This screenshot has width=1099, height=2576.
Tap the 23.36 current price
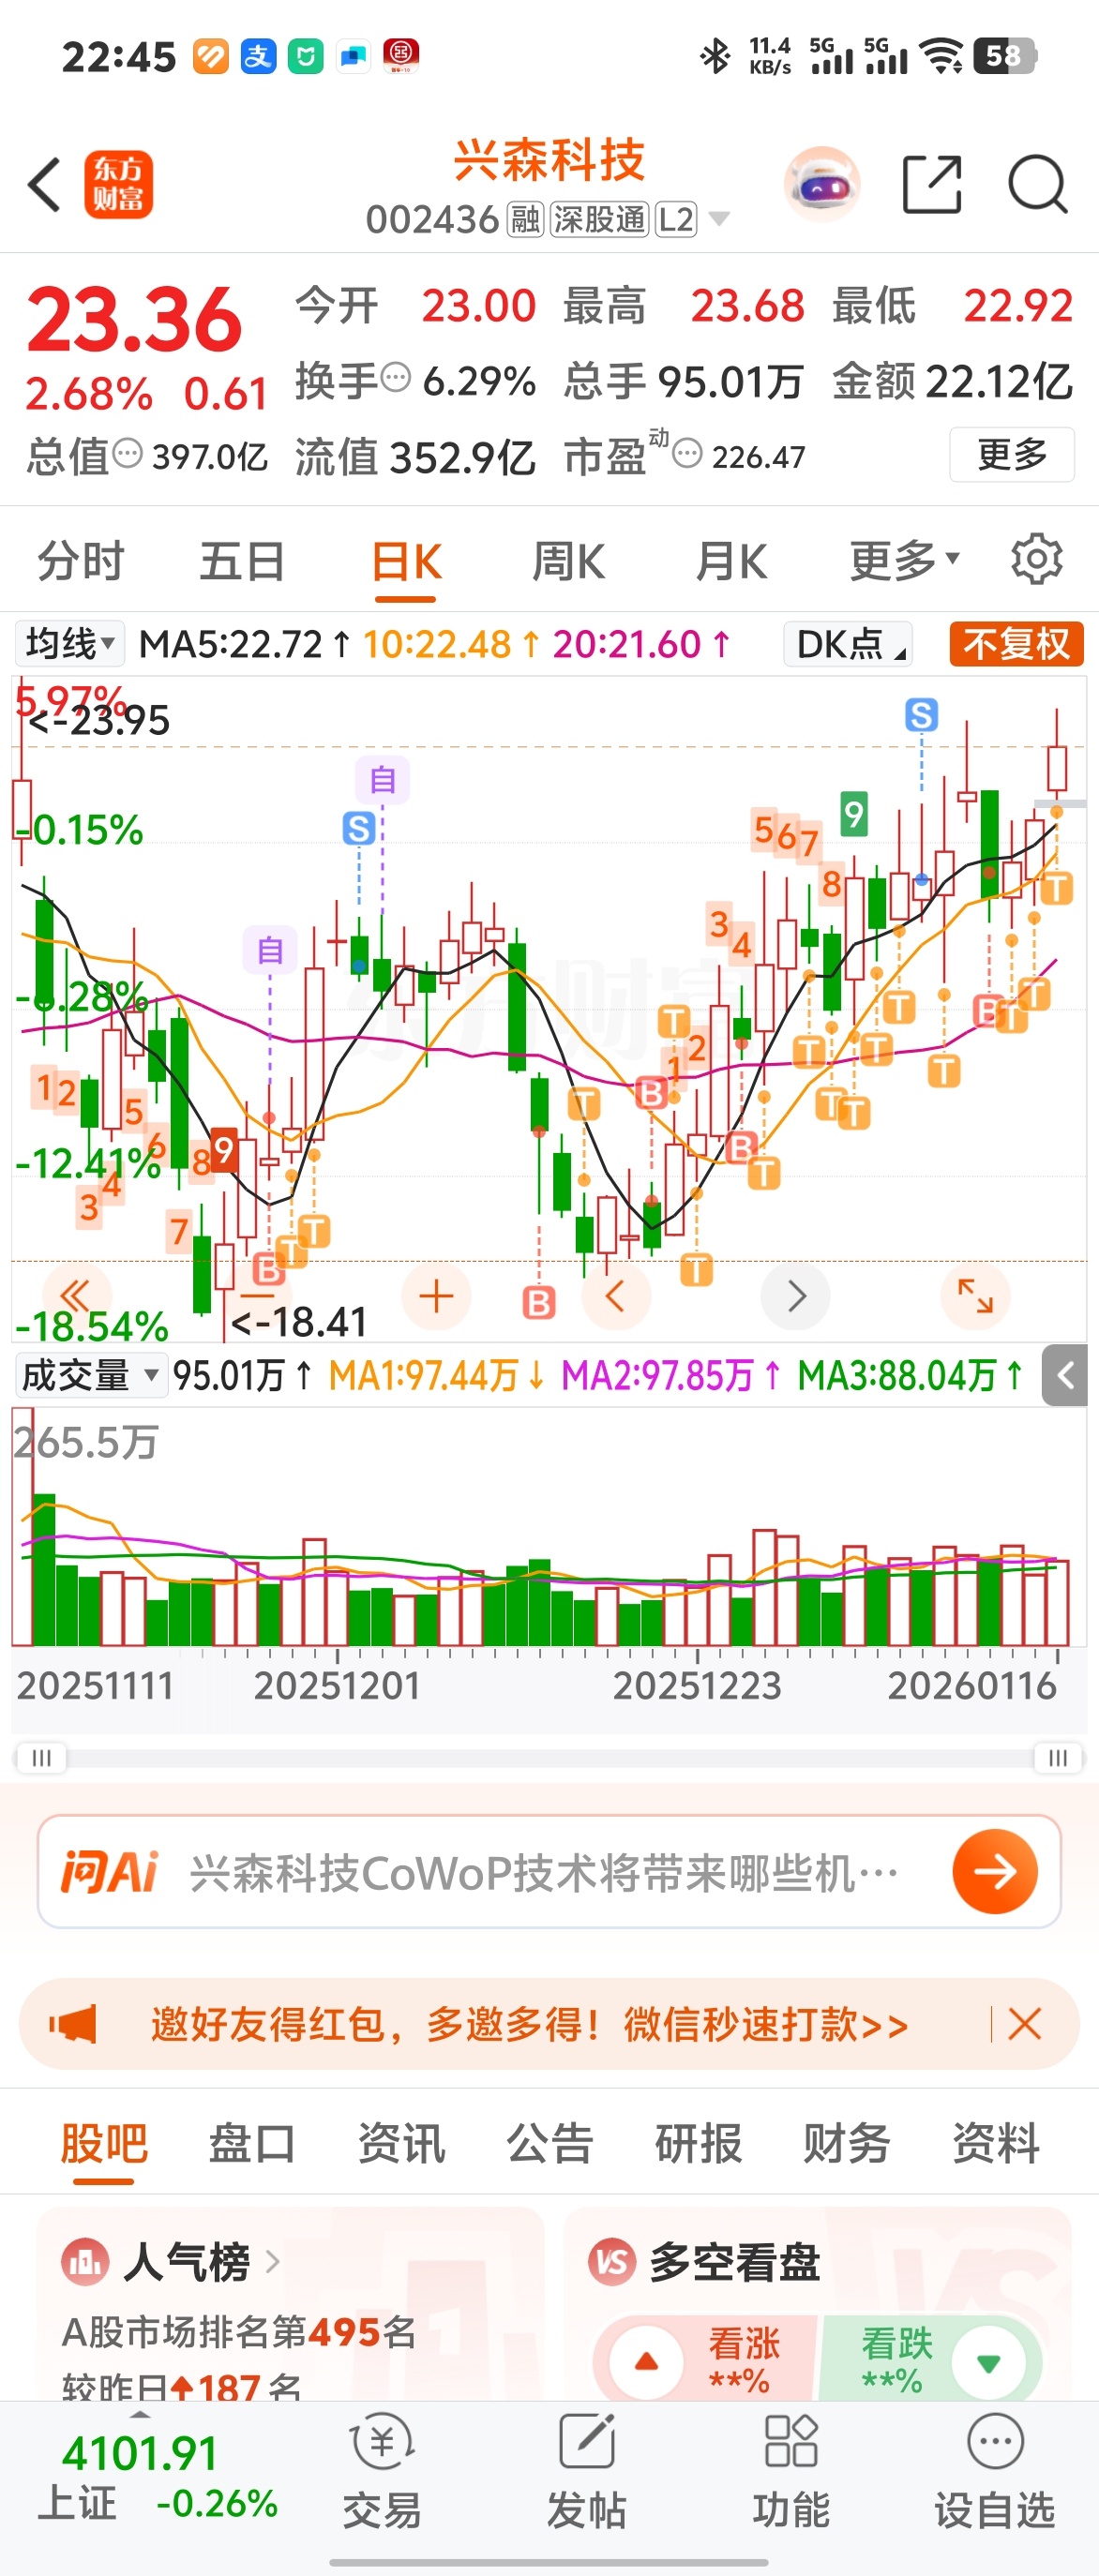pyautogui.click(x=135, y=319)
